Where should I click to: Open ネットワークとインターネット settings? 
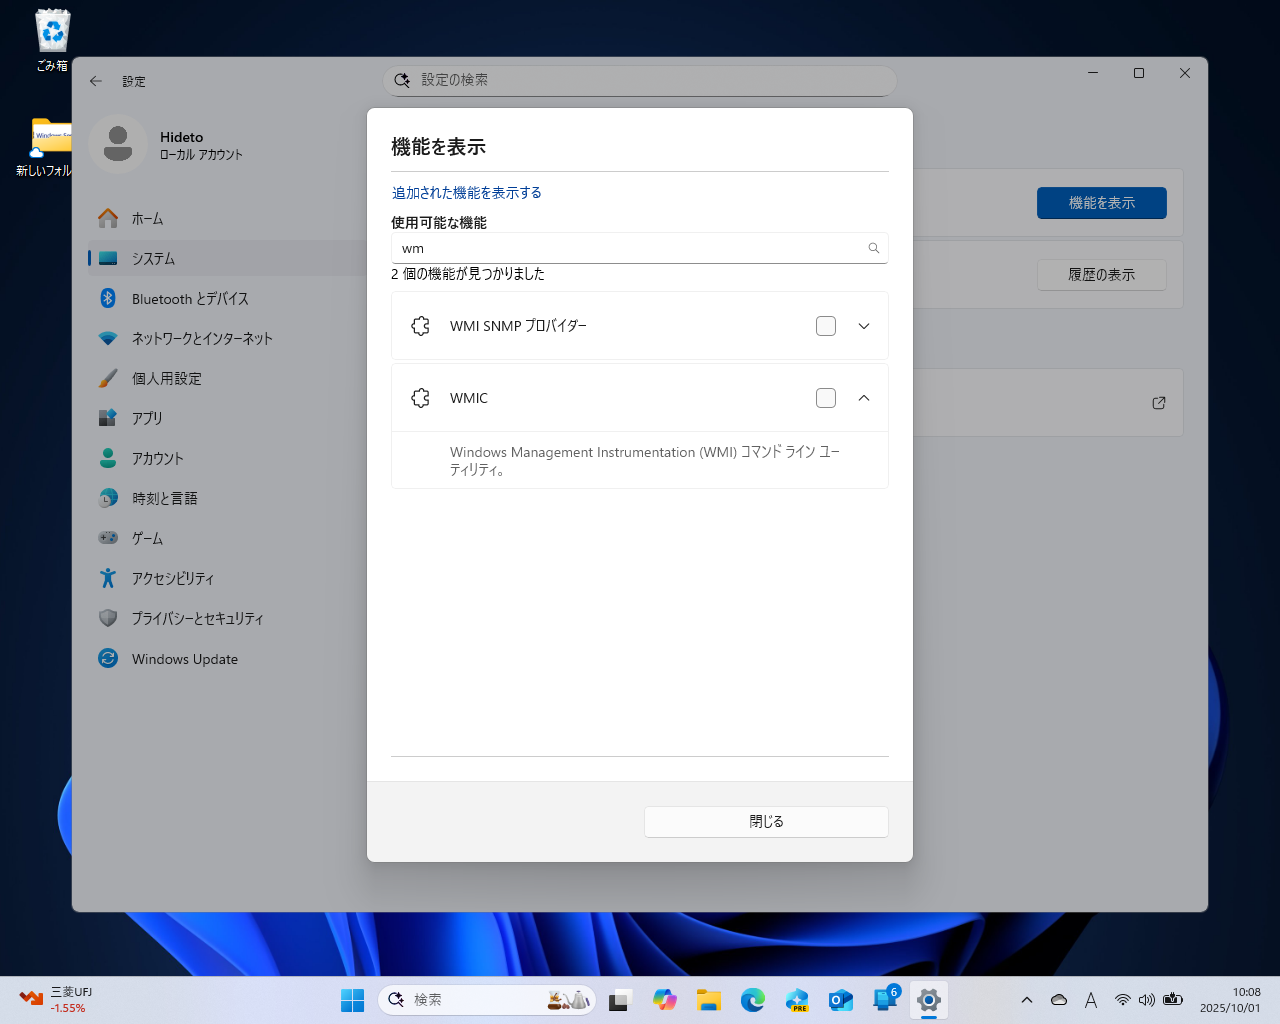226,338
